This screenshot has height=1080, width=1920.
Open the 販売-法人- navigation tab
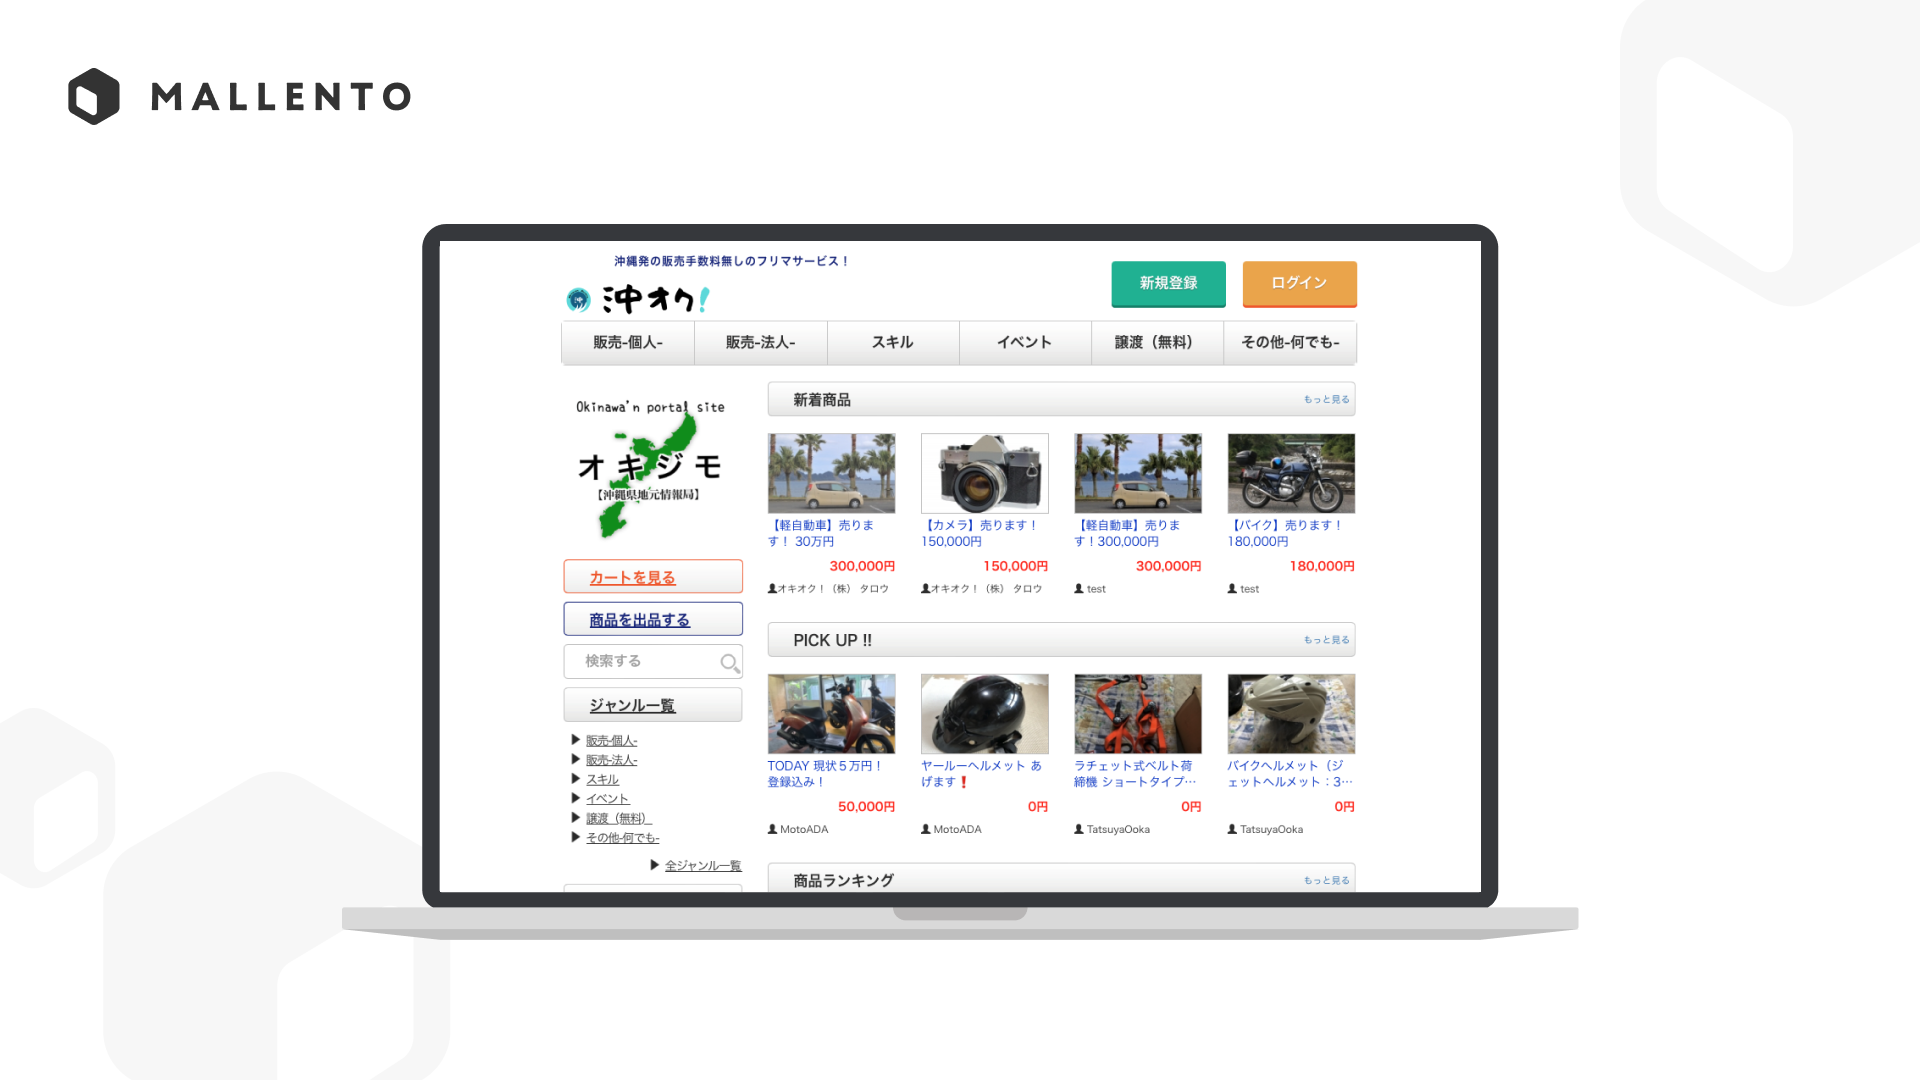[x=760, y=342]
